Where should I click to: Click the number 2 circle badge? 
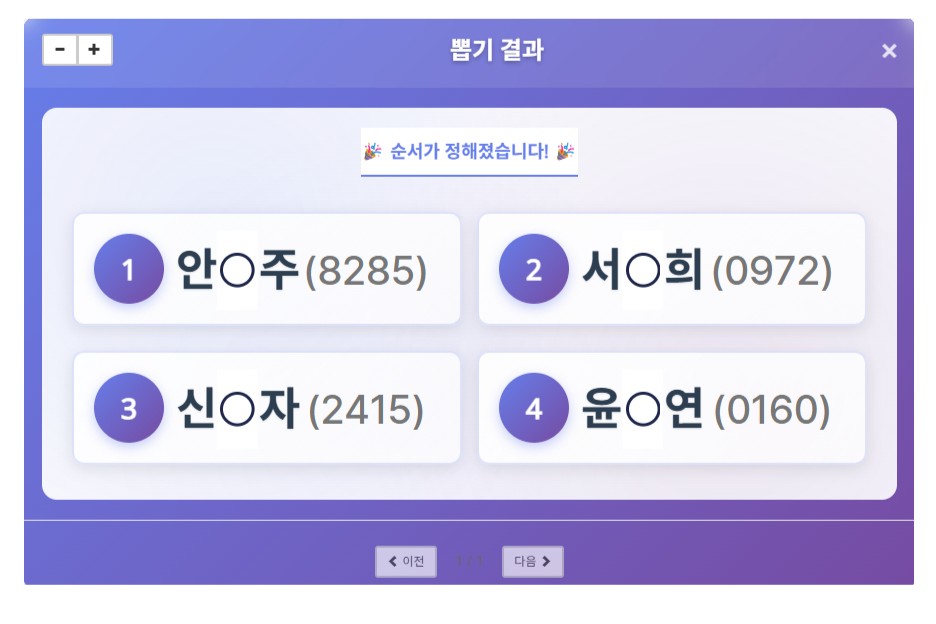point(533,269)
